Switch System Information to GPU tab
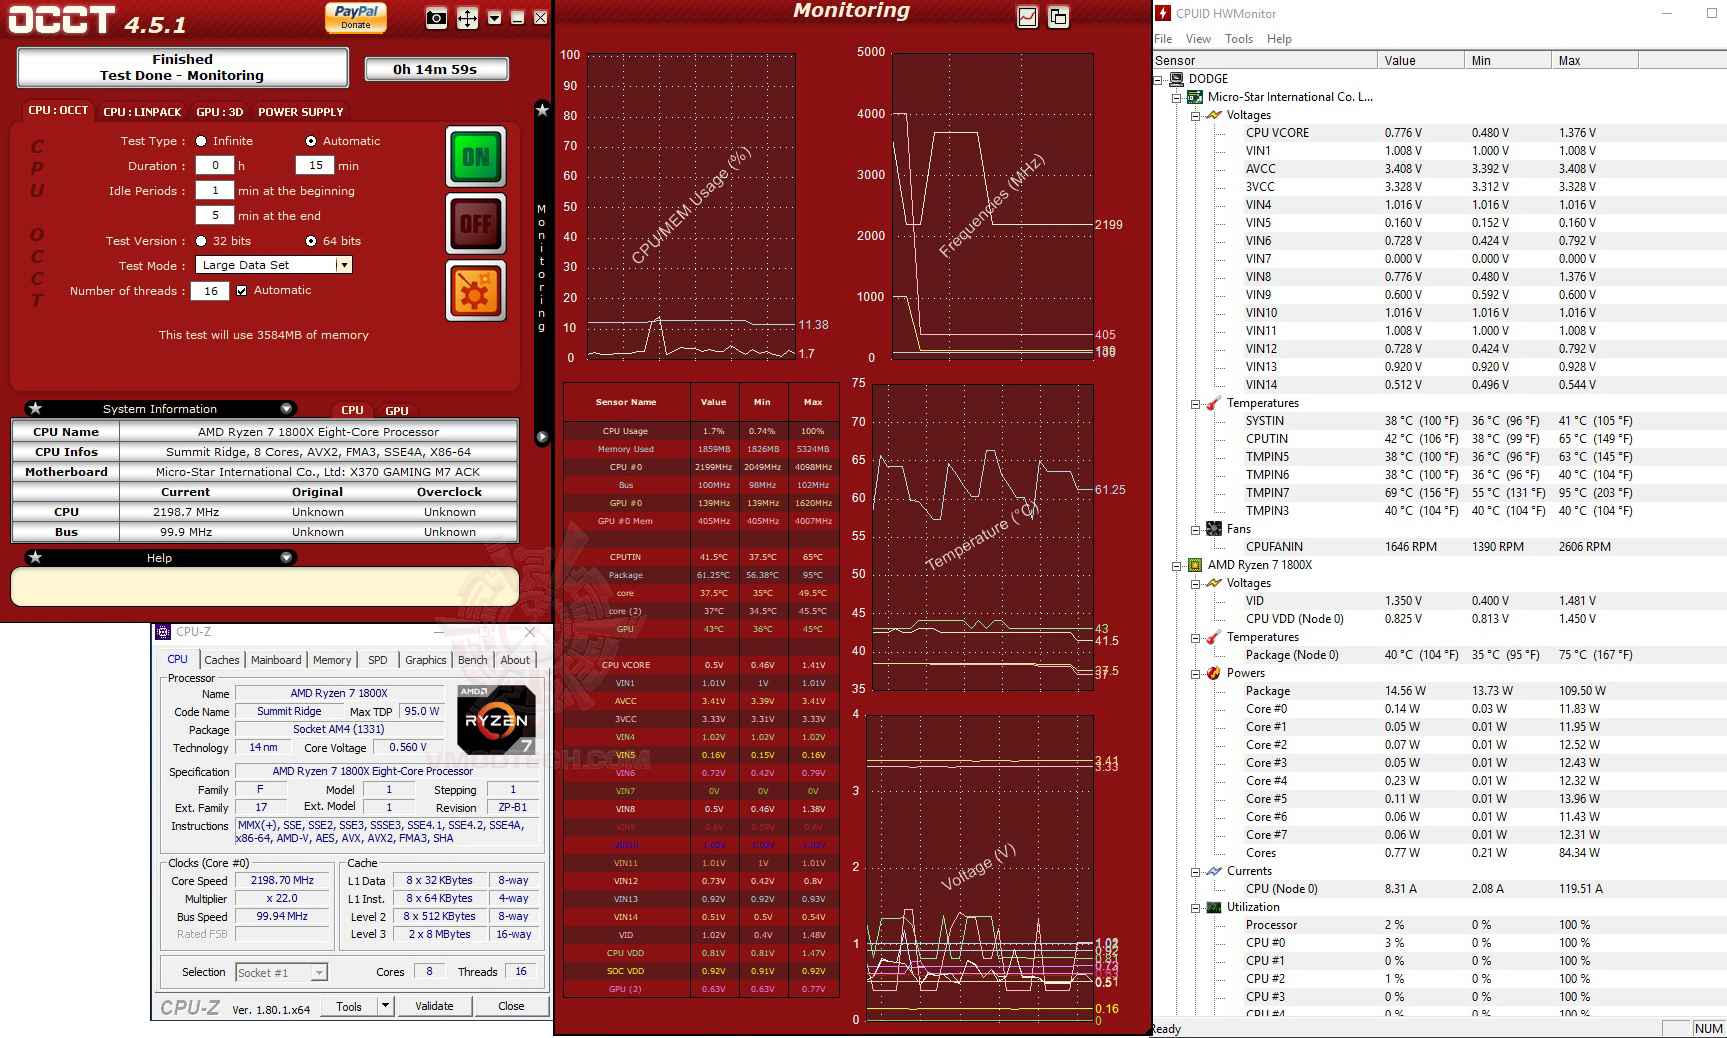 [396, 410]
